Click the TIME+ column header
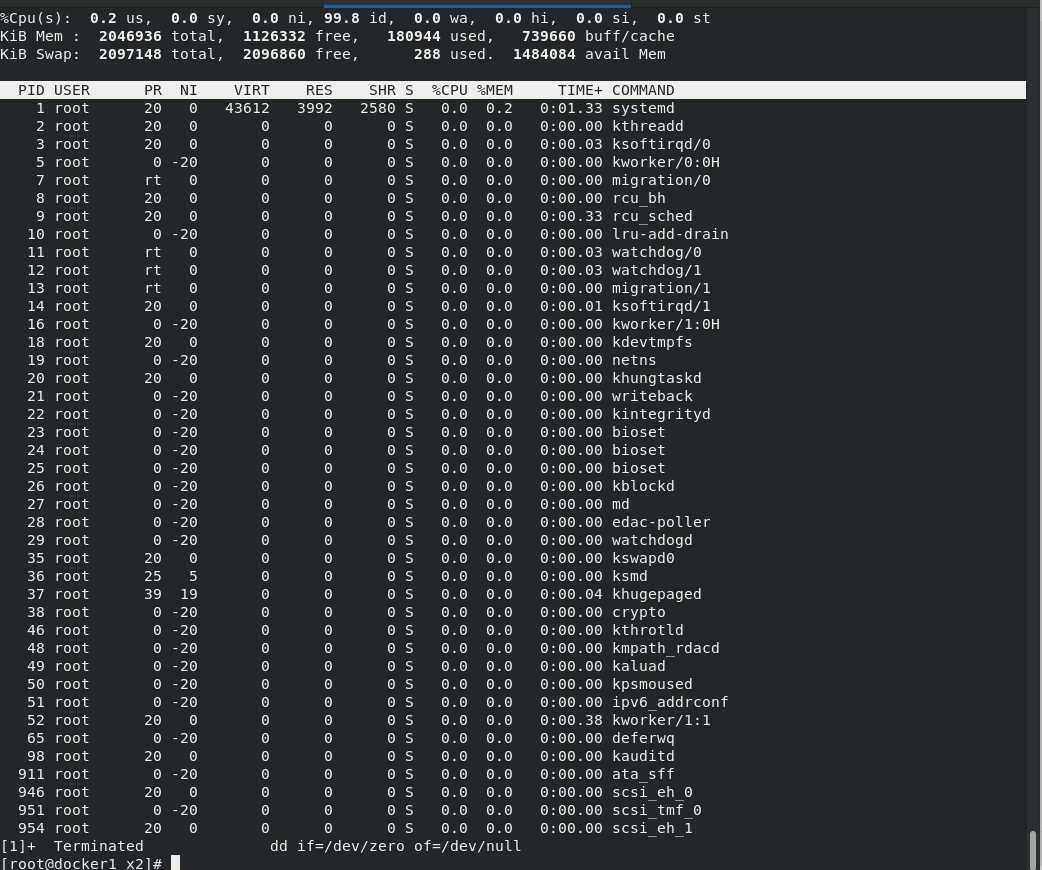The height and width of the screenshot is (870, 1042). click(580, 90)
